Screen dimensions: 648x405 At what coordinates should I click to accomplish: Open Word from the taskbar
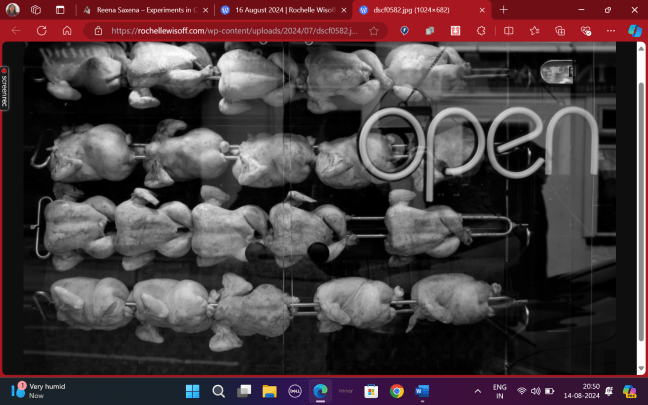pyautogui.click(x=421, y=390)
